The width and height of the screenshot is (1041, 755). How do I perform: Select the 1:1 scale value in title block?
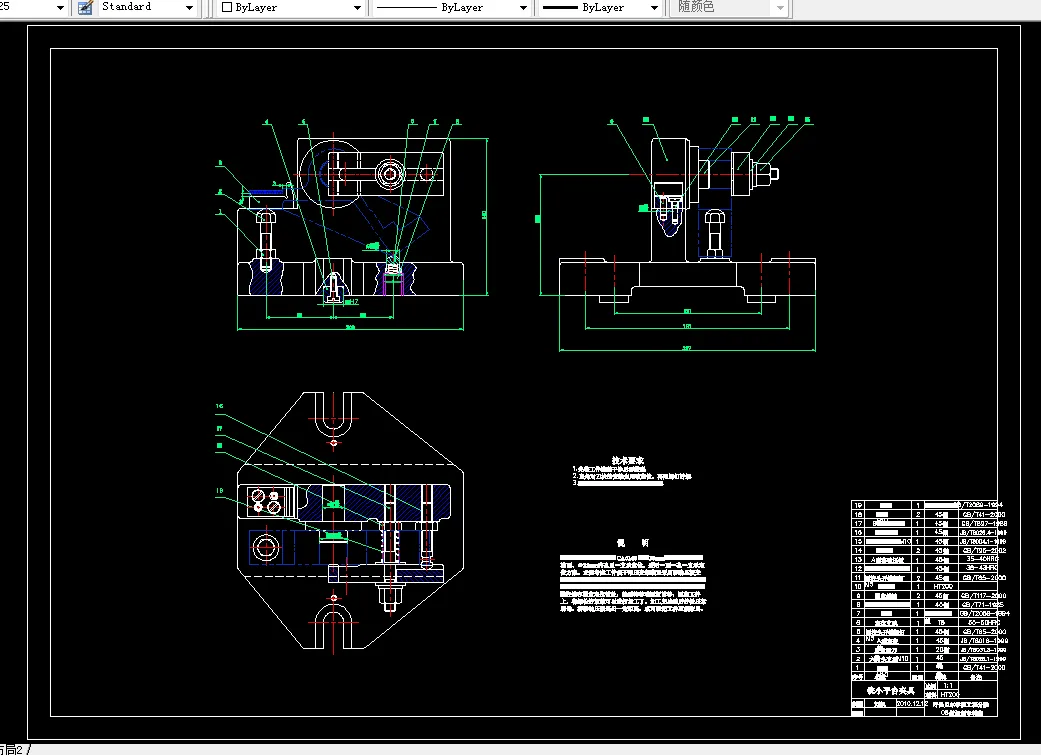click(x=948, y=685)
